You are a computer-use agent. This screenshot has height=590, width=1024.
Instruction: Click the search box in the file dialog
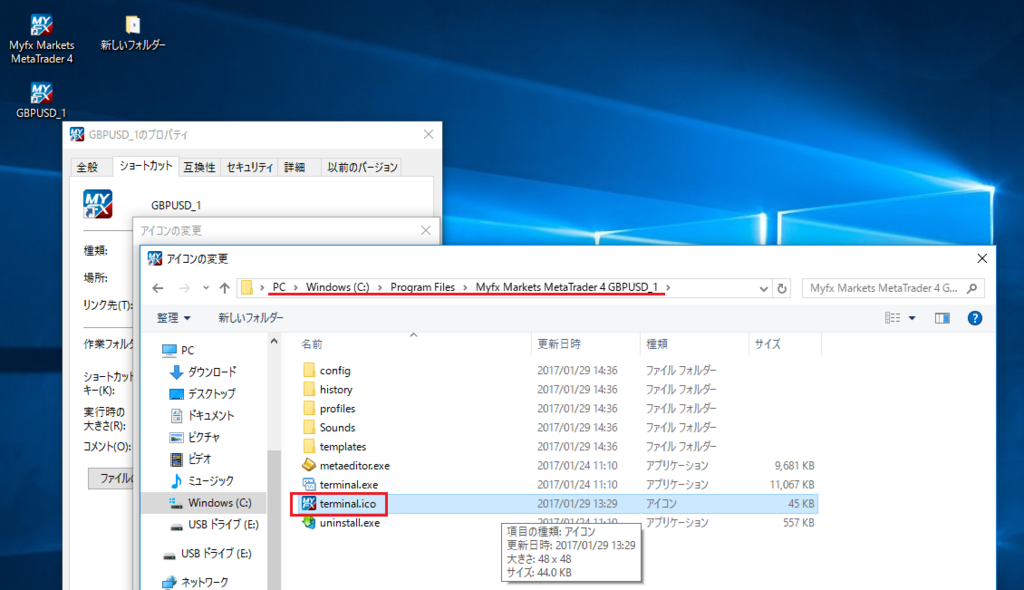tap(893, 288)
